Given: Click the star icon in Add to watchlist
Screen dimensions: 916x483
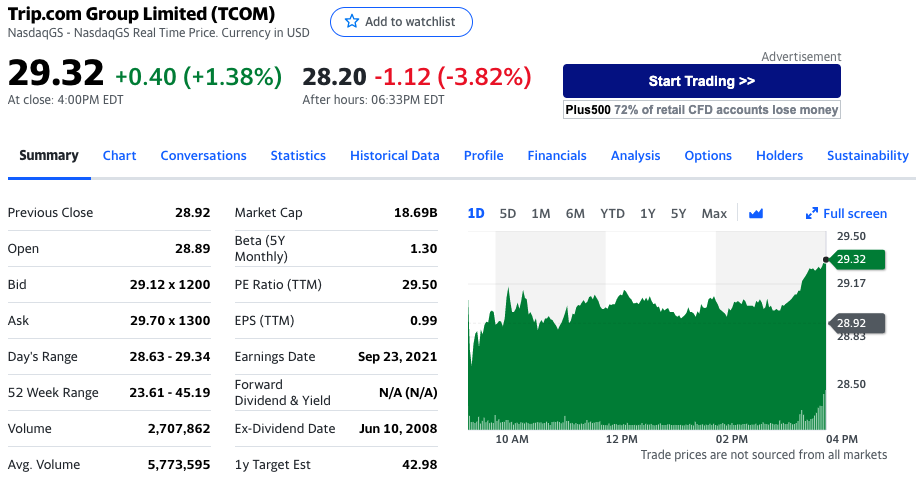Looking at the screenshot, I should (x=351, y=22).
